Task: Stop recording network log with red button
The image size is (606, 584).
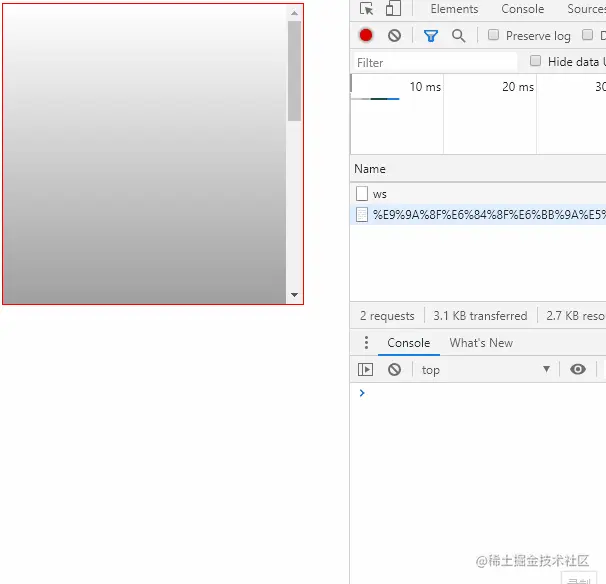Action: (x=366, y=35)
